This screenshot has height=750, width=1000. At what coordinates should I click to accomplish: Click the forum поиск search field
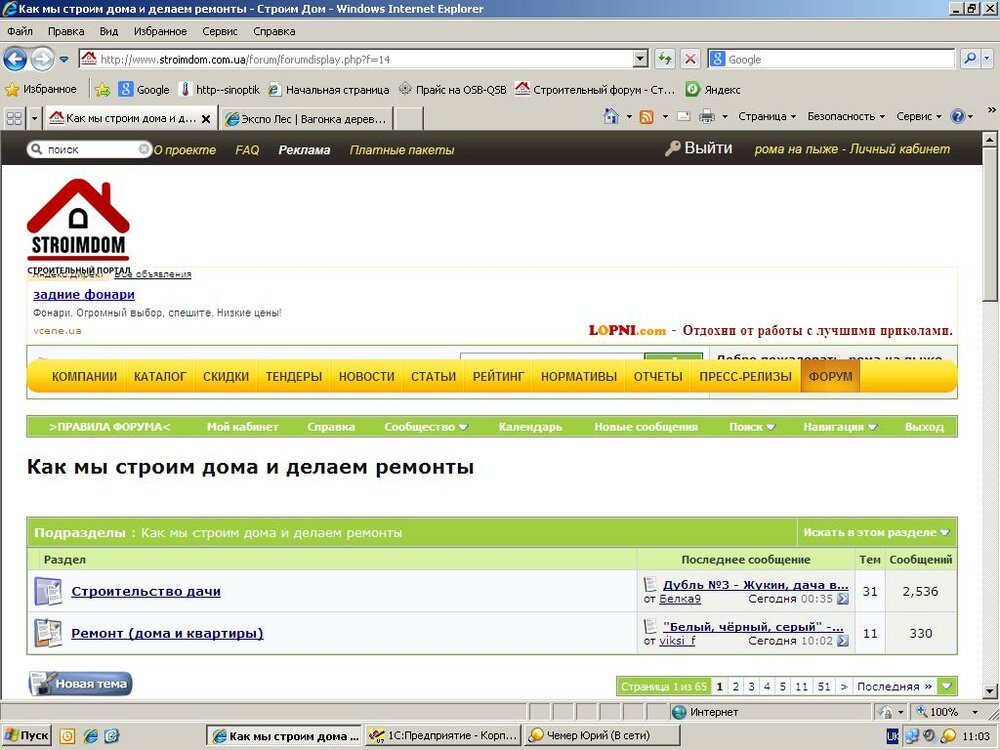point(90,149)
